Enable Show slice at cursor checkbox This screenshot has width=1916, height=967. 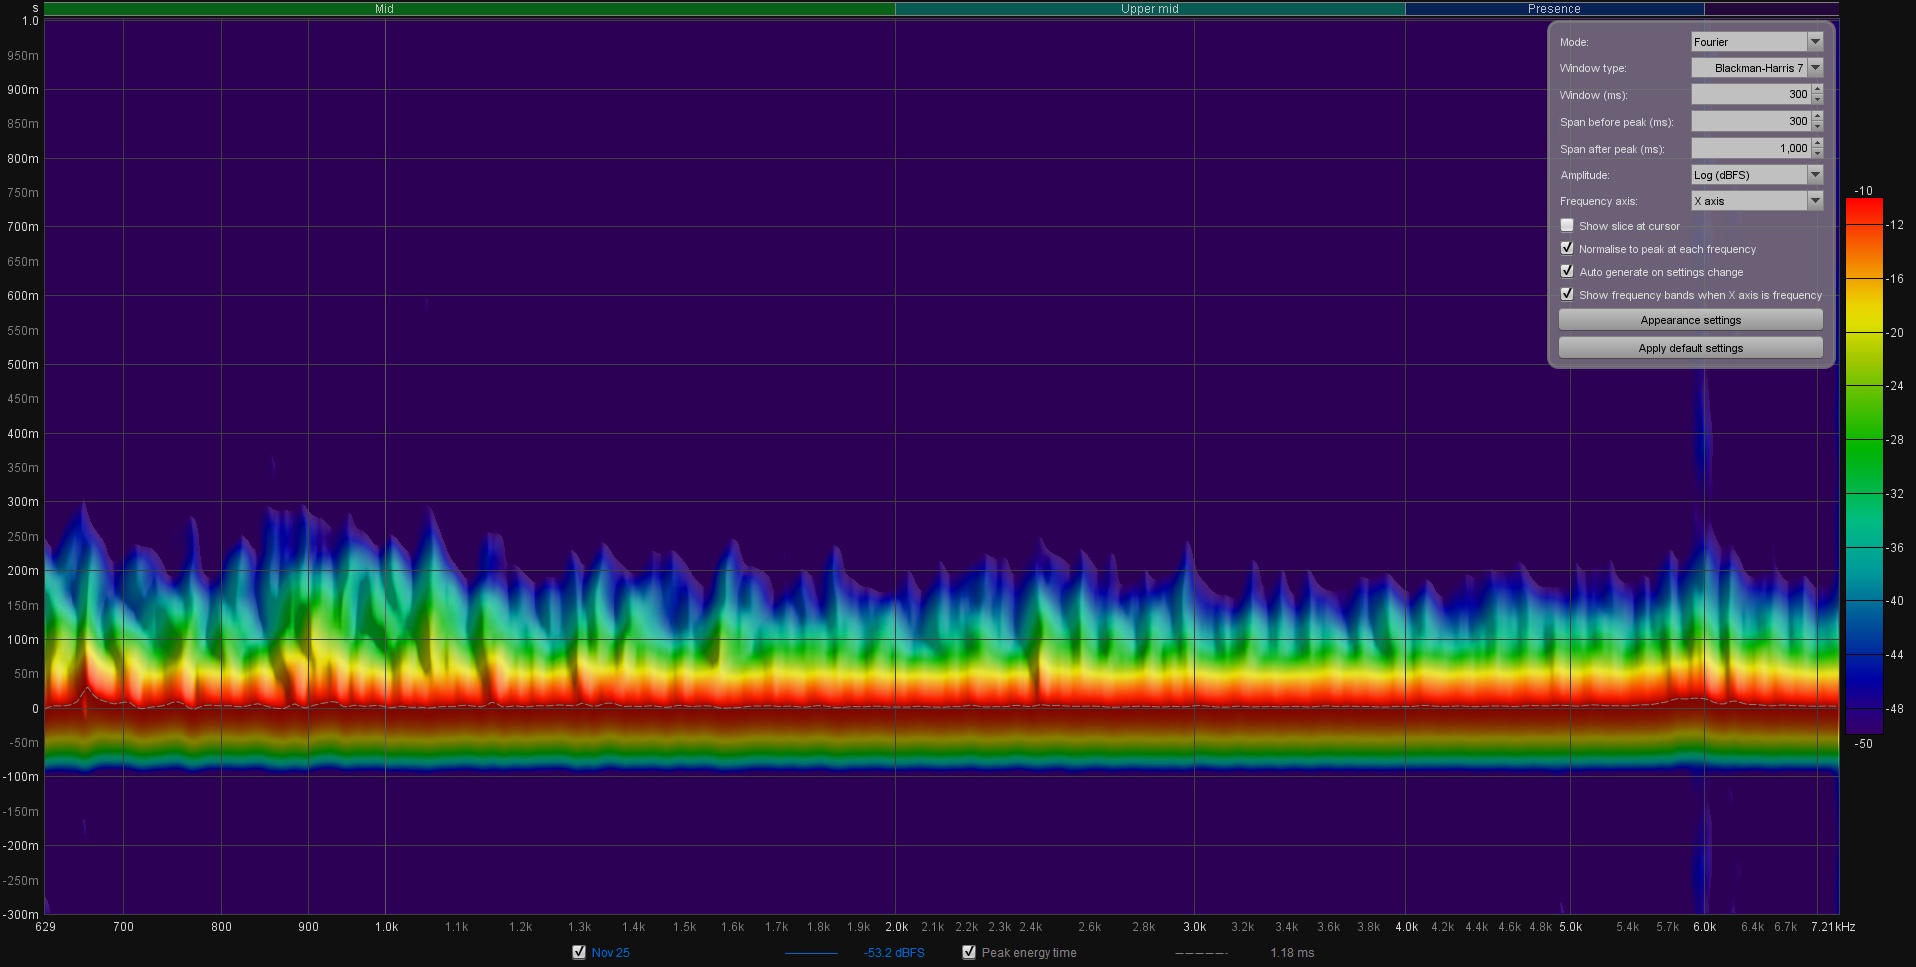(1567, 225)
